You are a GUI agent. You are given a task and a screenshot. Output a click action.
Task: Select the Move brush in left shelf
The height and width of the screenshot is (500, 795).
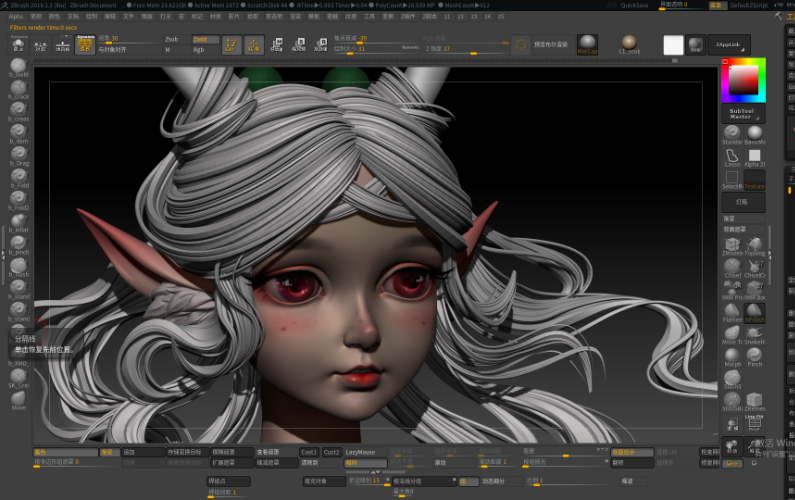(x=19, y=398)
